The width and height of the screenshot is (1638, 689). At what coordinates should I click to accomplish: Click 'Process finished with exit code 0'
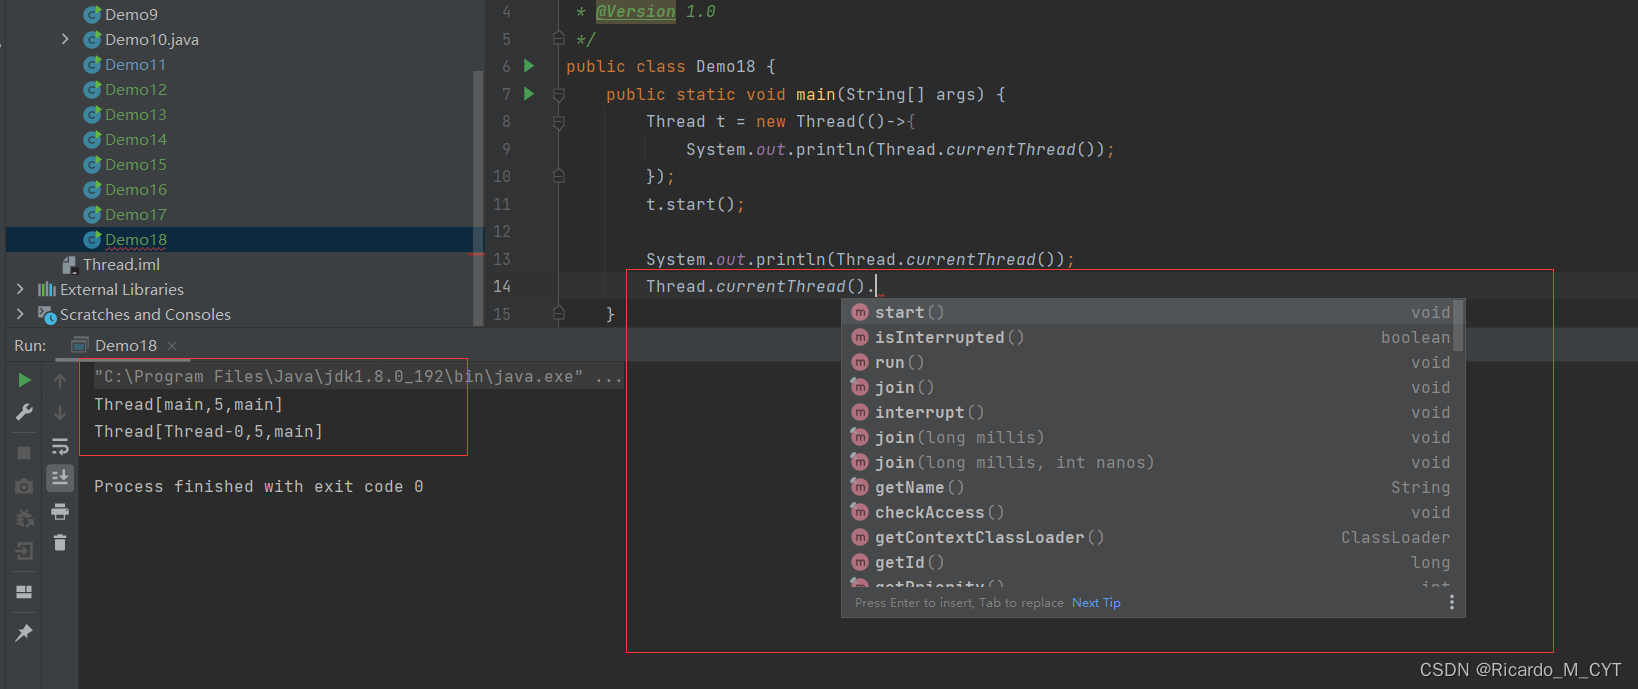pyautogui.click(x=258, y=486)
